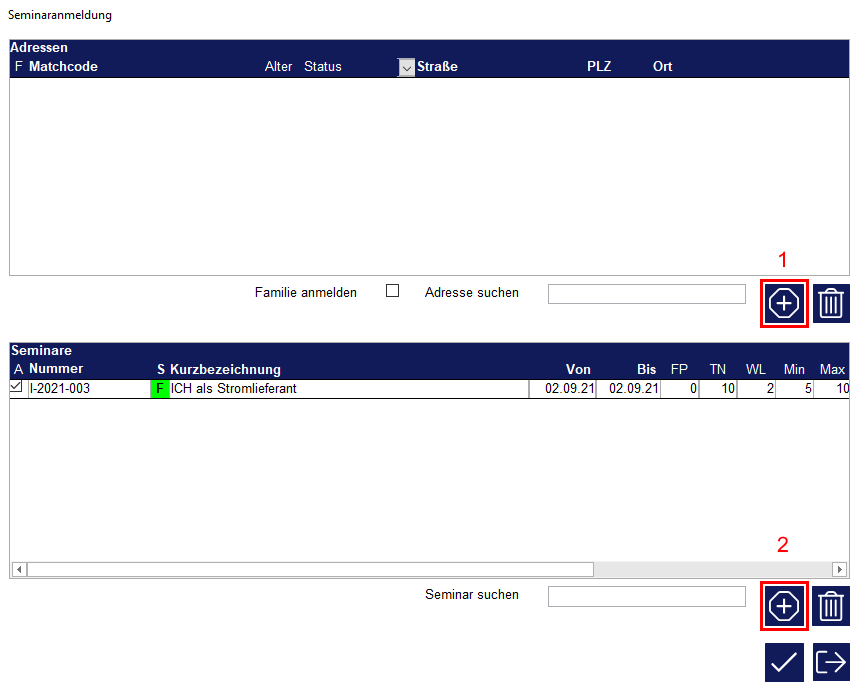Click green F status indicator of seminar
Viewport: 857px width, 687px height.
click(x=160, y=389)
